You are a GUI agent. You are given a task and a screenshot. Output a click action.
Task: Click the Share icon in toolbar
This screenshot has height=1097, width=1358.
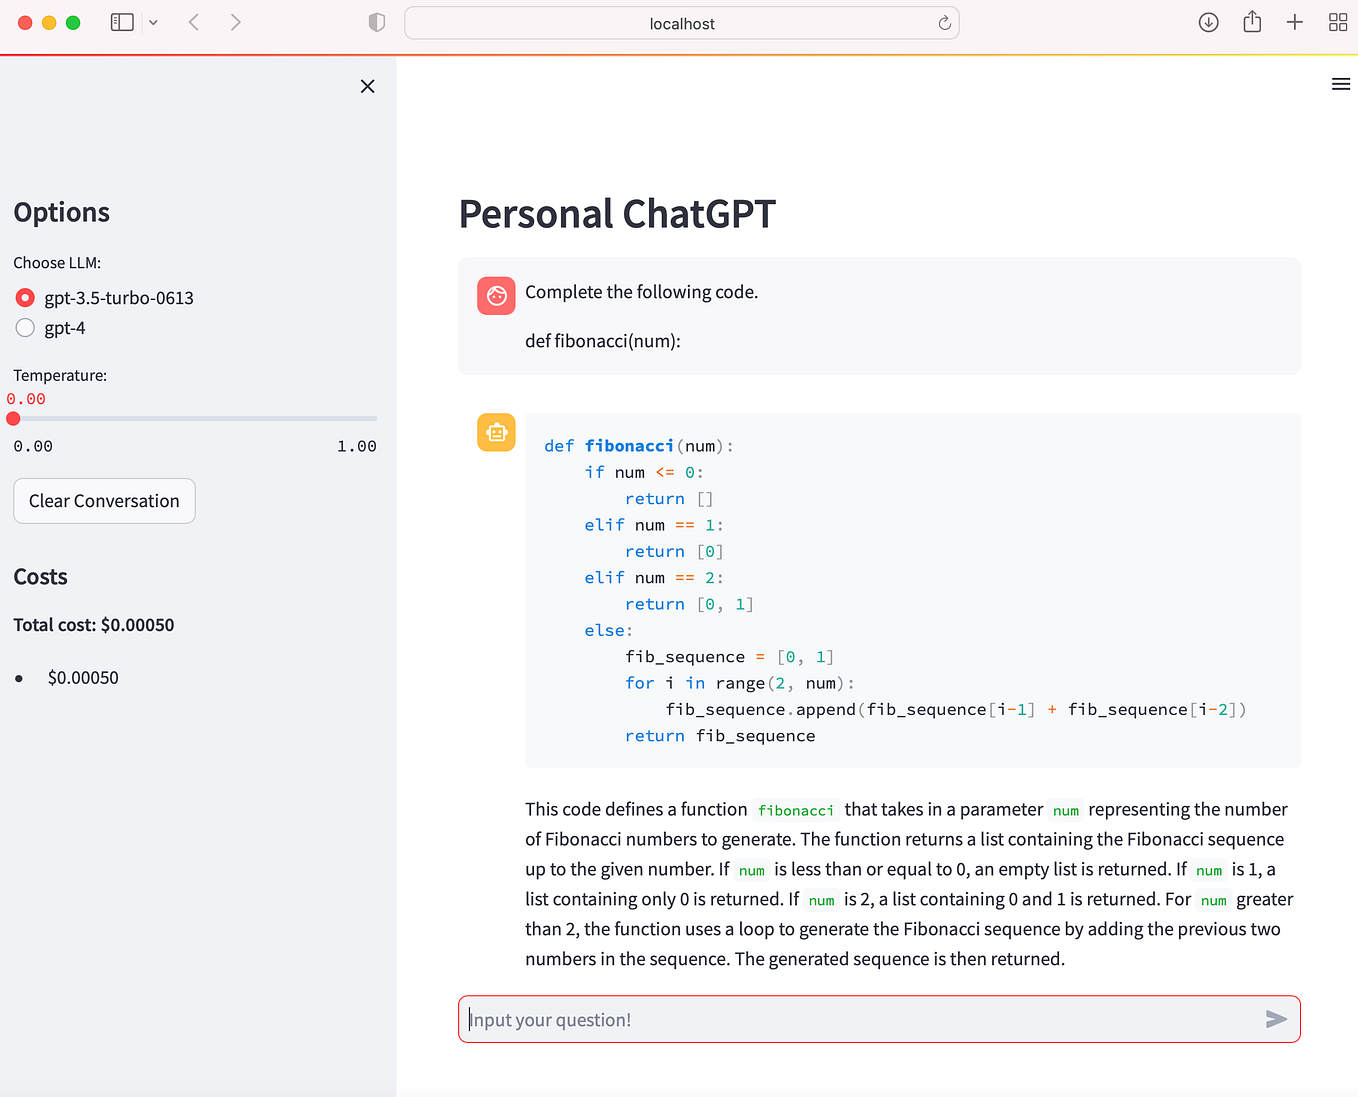(x=1251, y=21)
